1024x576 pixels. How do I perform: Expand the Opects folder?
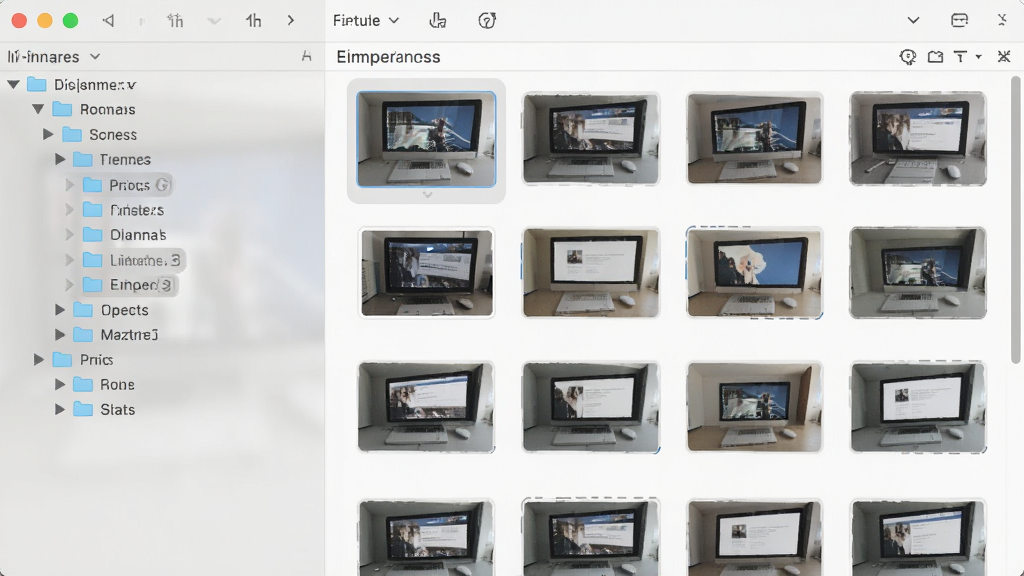tap(60, 310)
